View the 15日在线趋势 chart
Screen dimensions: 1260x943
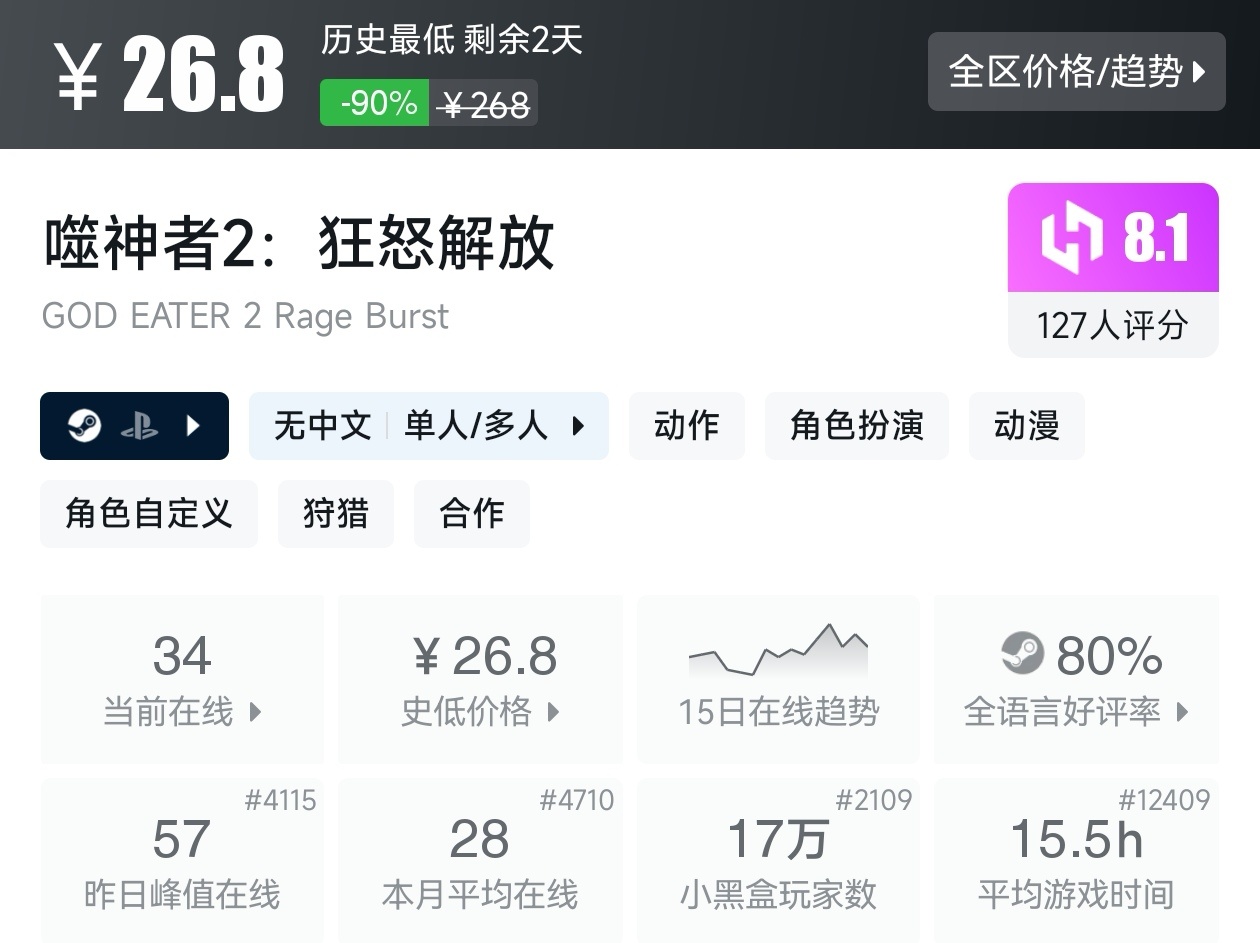coord(778,650)
